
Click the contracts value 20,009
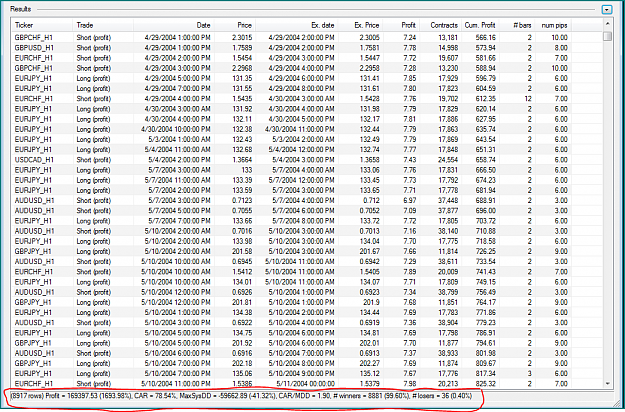coord(448,272)
